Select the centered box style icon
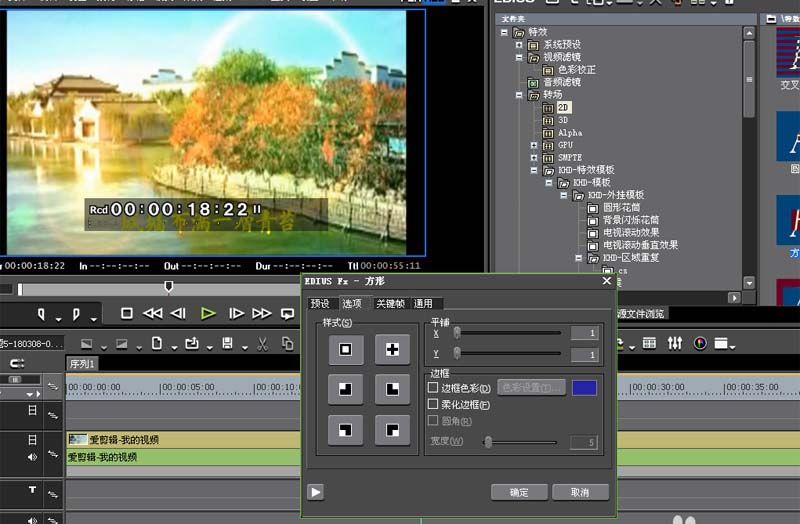 (345, 350)
